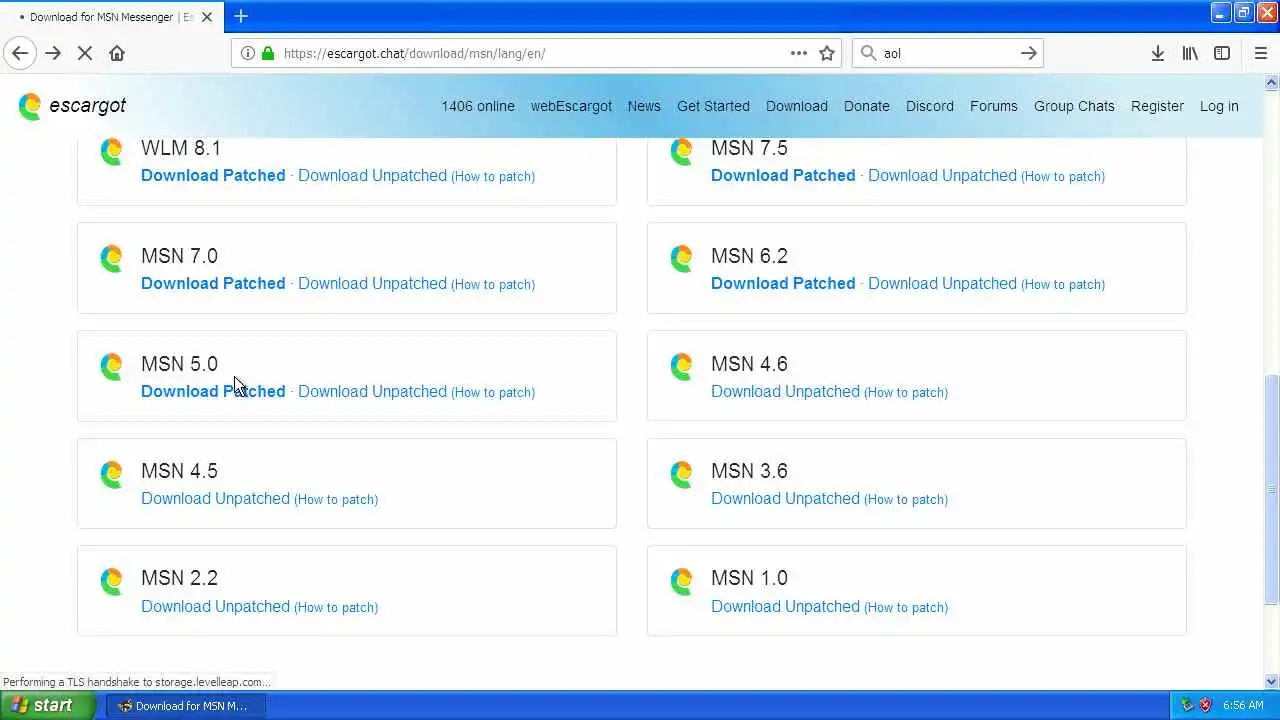Click the green padlock security icon
This screenshot has height=720, width=1280.
click(267, 53)
